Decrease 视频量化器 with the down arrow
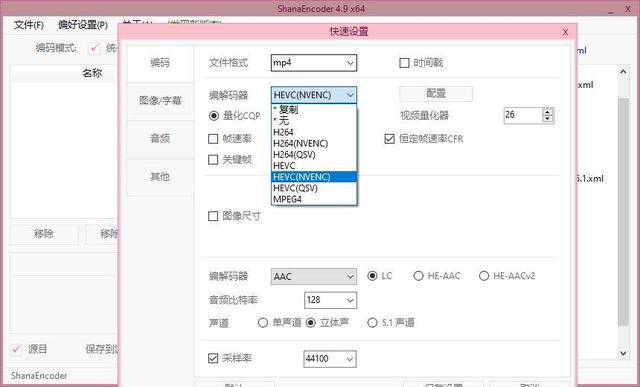The image size is (640, 387). pos(548,119)
